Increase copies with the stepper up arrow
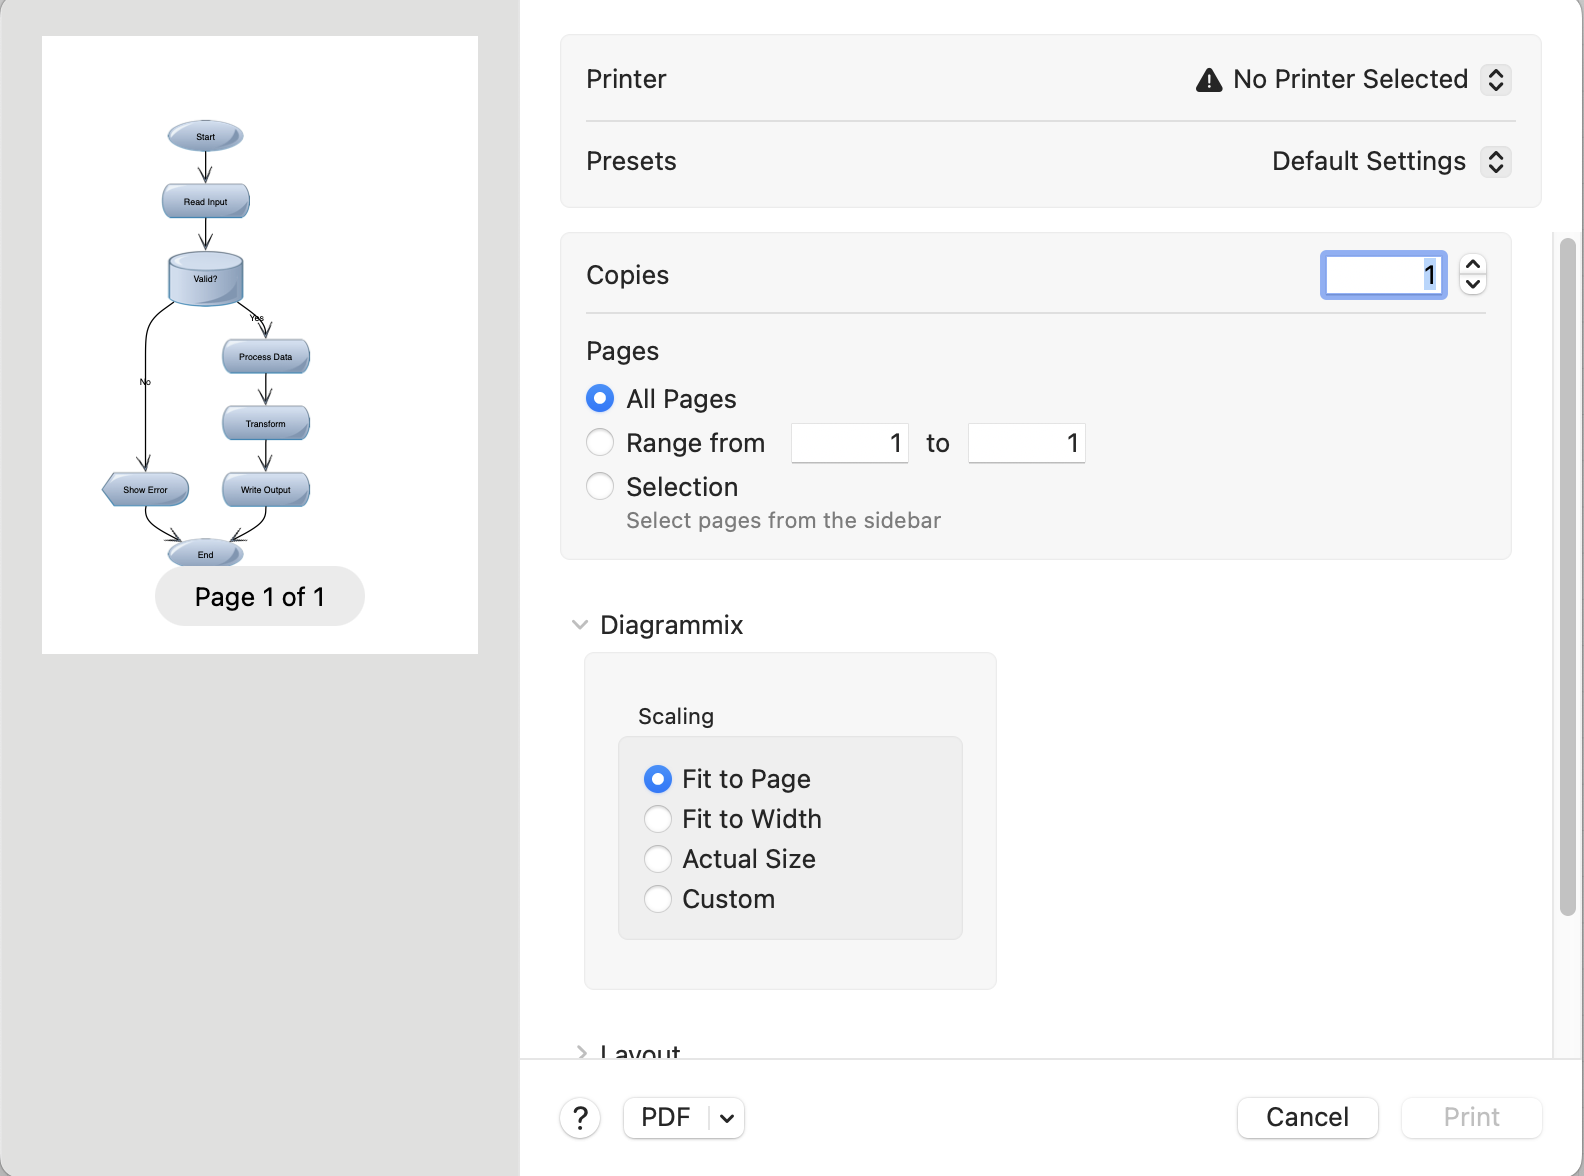1584x1176 pixels. (x=1473, y=265)
